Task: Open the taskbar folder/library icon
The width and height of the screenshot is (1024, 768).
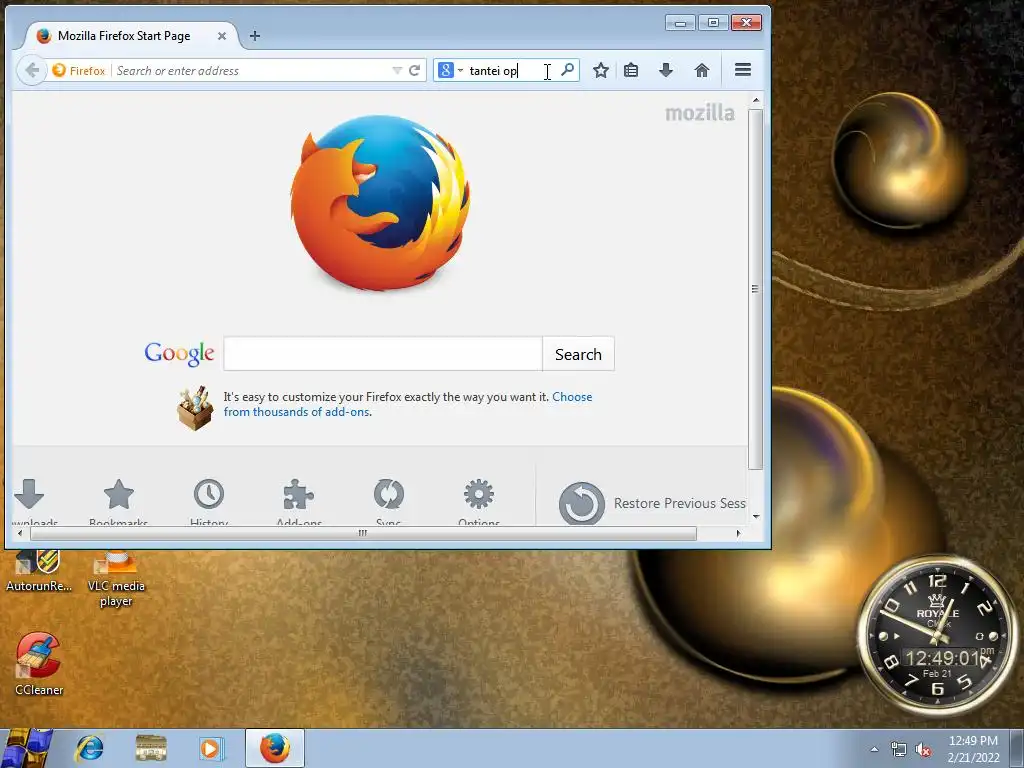Action: coord(151,748)
